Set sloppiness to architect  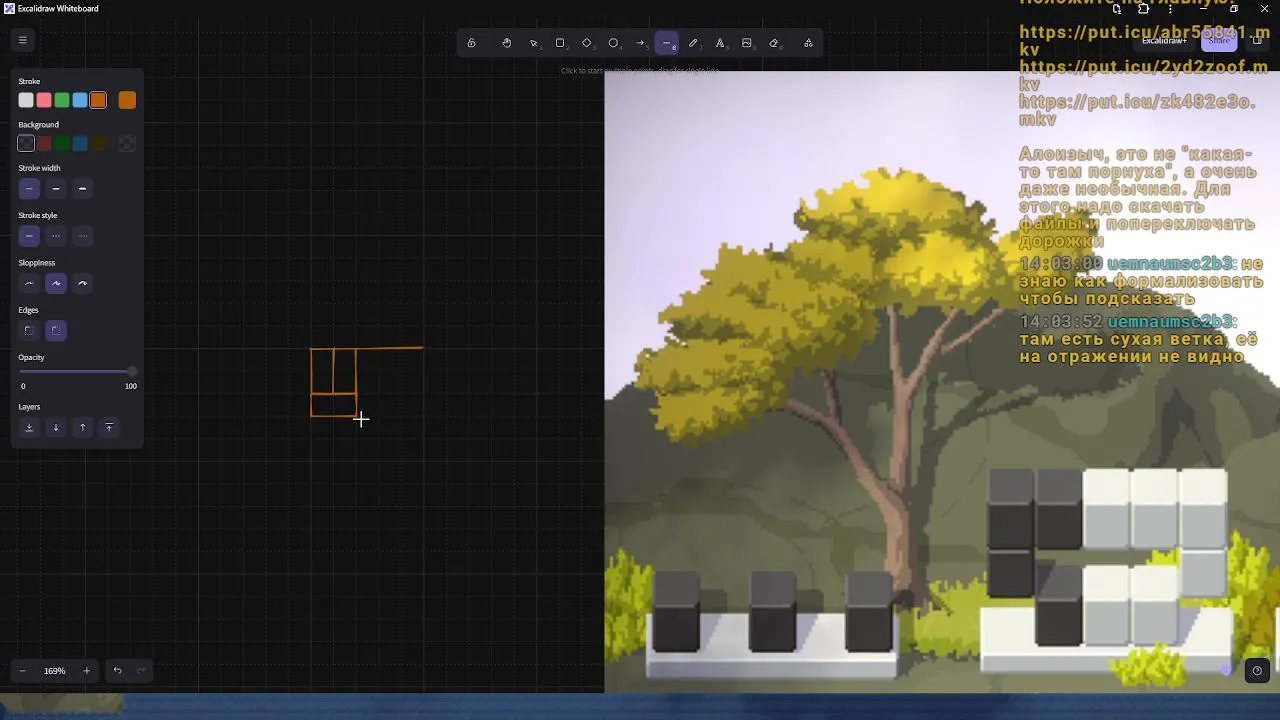29,284
